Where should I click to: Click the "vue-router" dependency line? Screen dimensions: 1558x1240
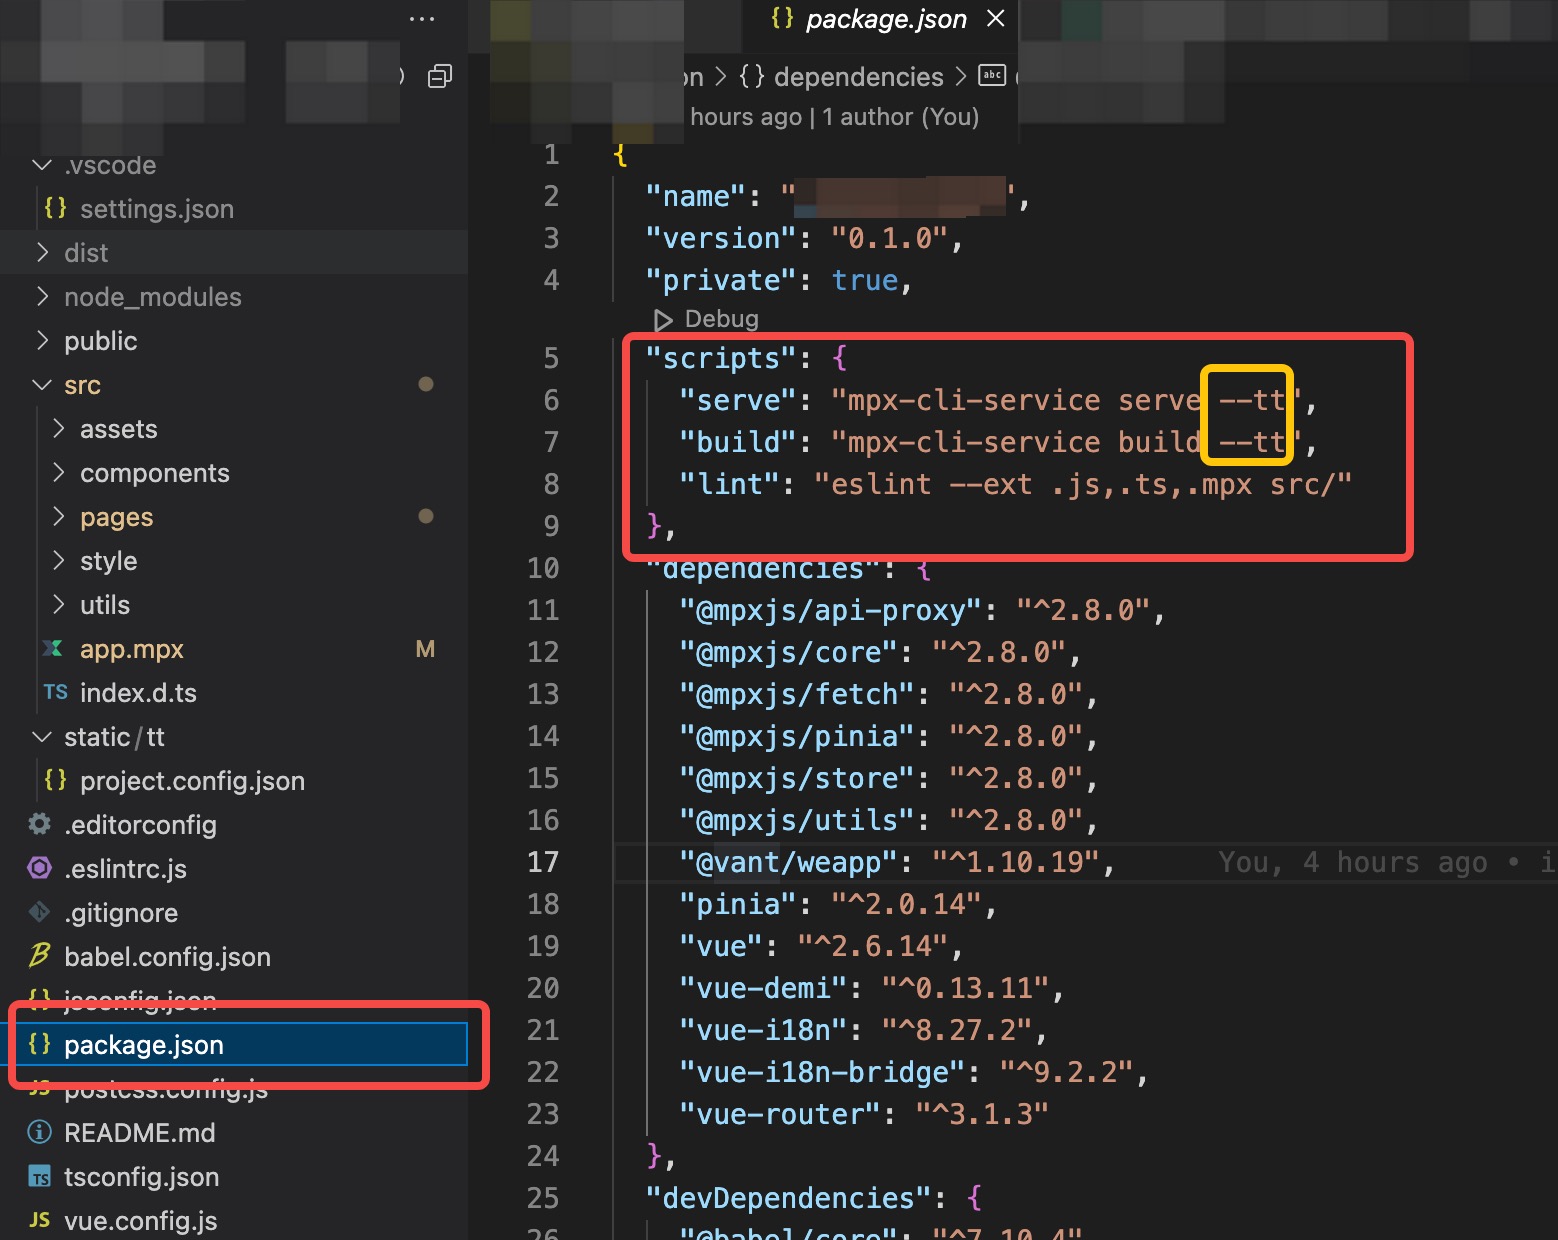point(864,1114)
